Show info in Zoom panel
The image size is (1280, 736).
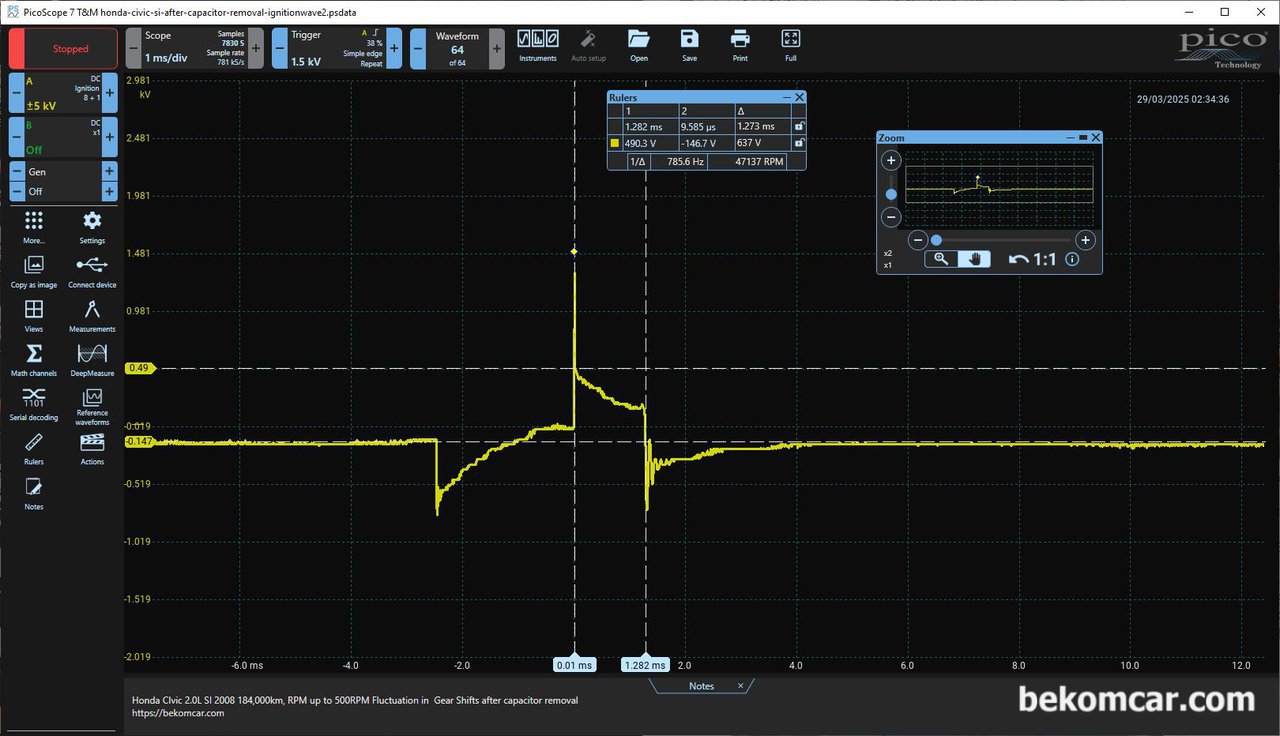(x=1072, y=259)
